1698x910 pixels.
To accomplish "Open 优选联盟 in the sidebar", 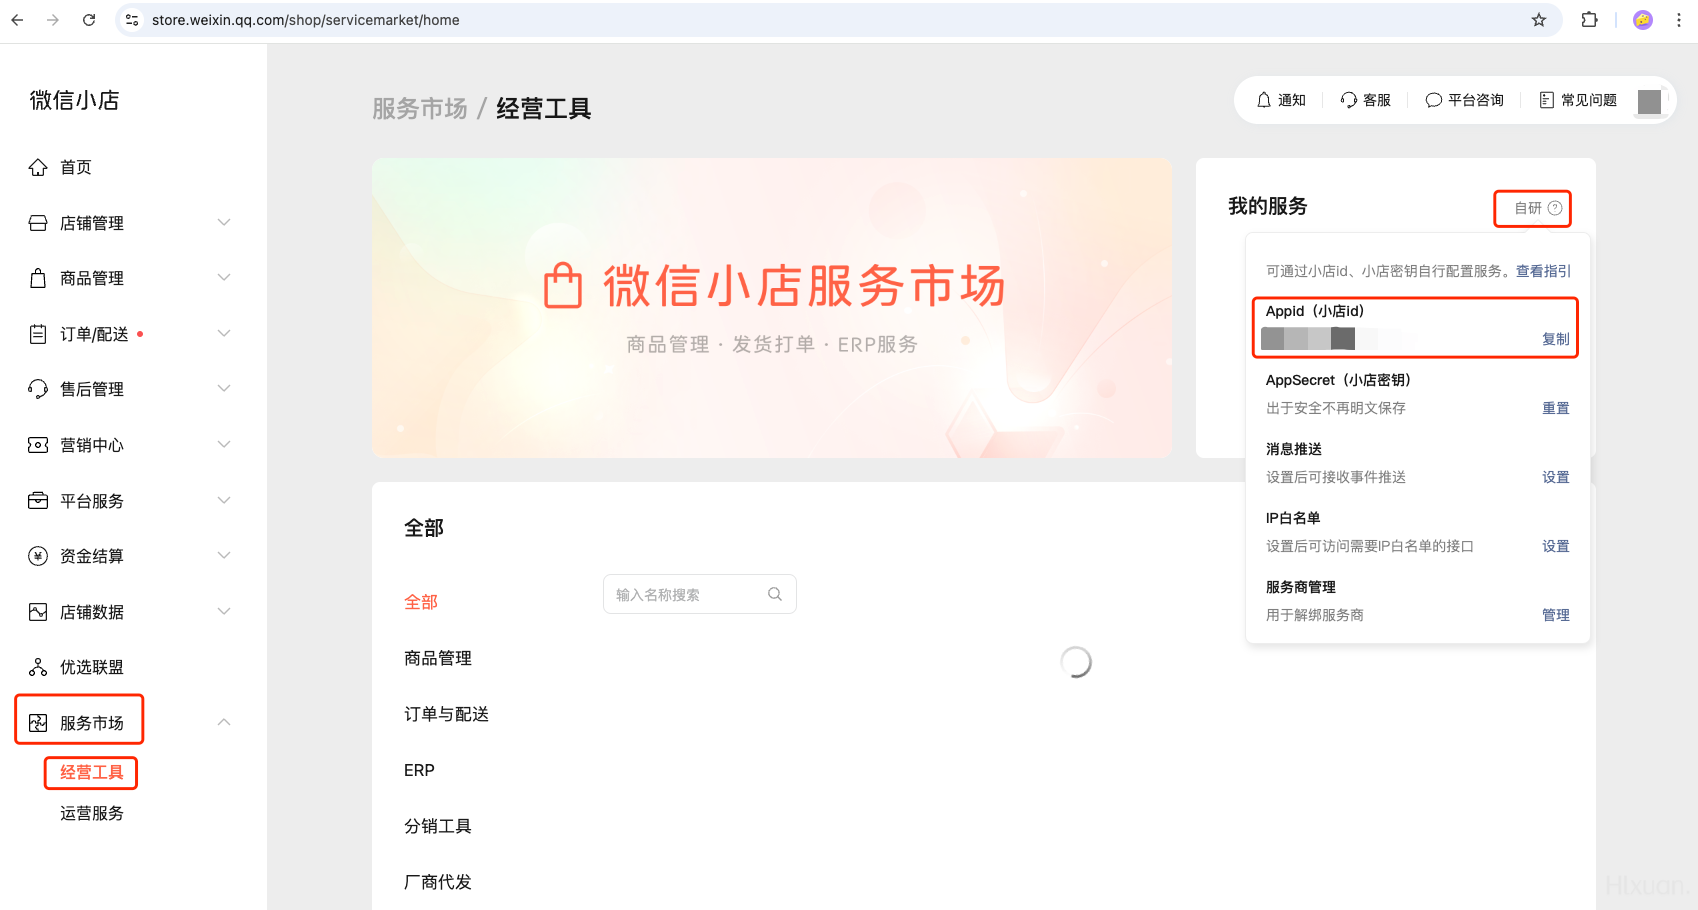I will click(92, 667).
